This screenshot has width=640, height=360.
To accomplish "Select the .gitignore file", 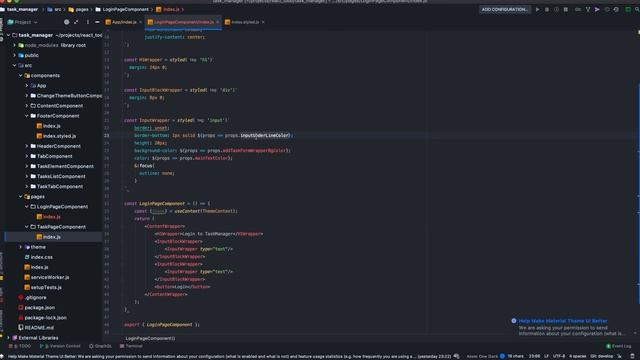I will pyautogui.click(x=35, y=298).
